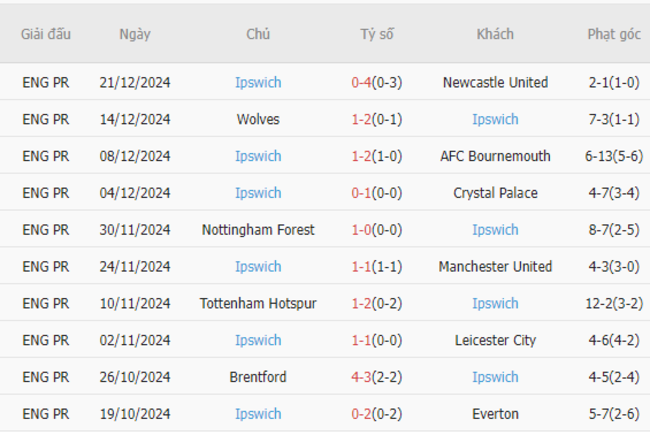Click the Giải đấu column header
The height and width of the screenshot is (435, 650).
[x=46, y=34]
